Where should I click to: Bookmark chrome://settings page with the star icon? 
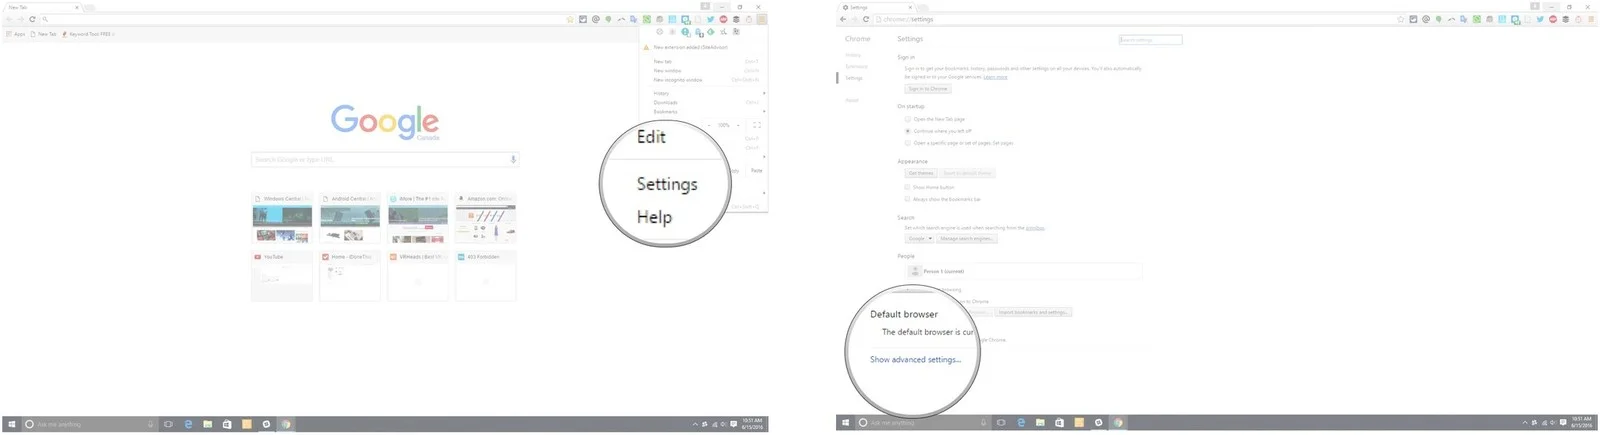[x=1403, y=19]
